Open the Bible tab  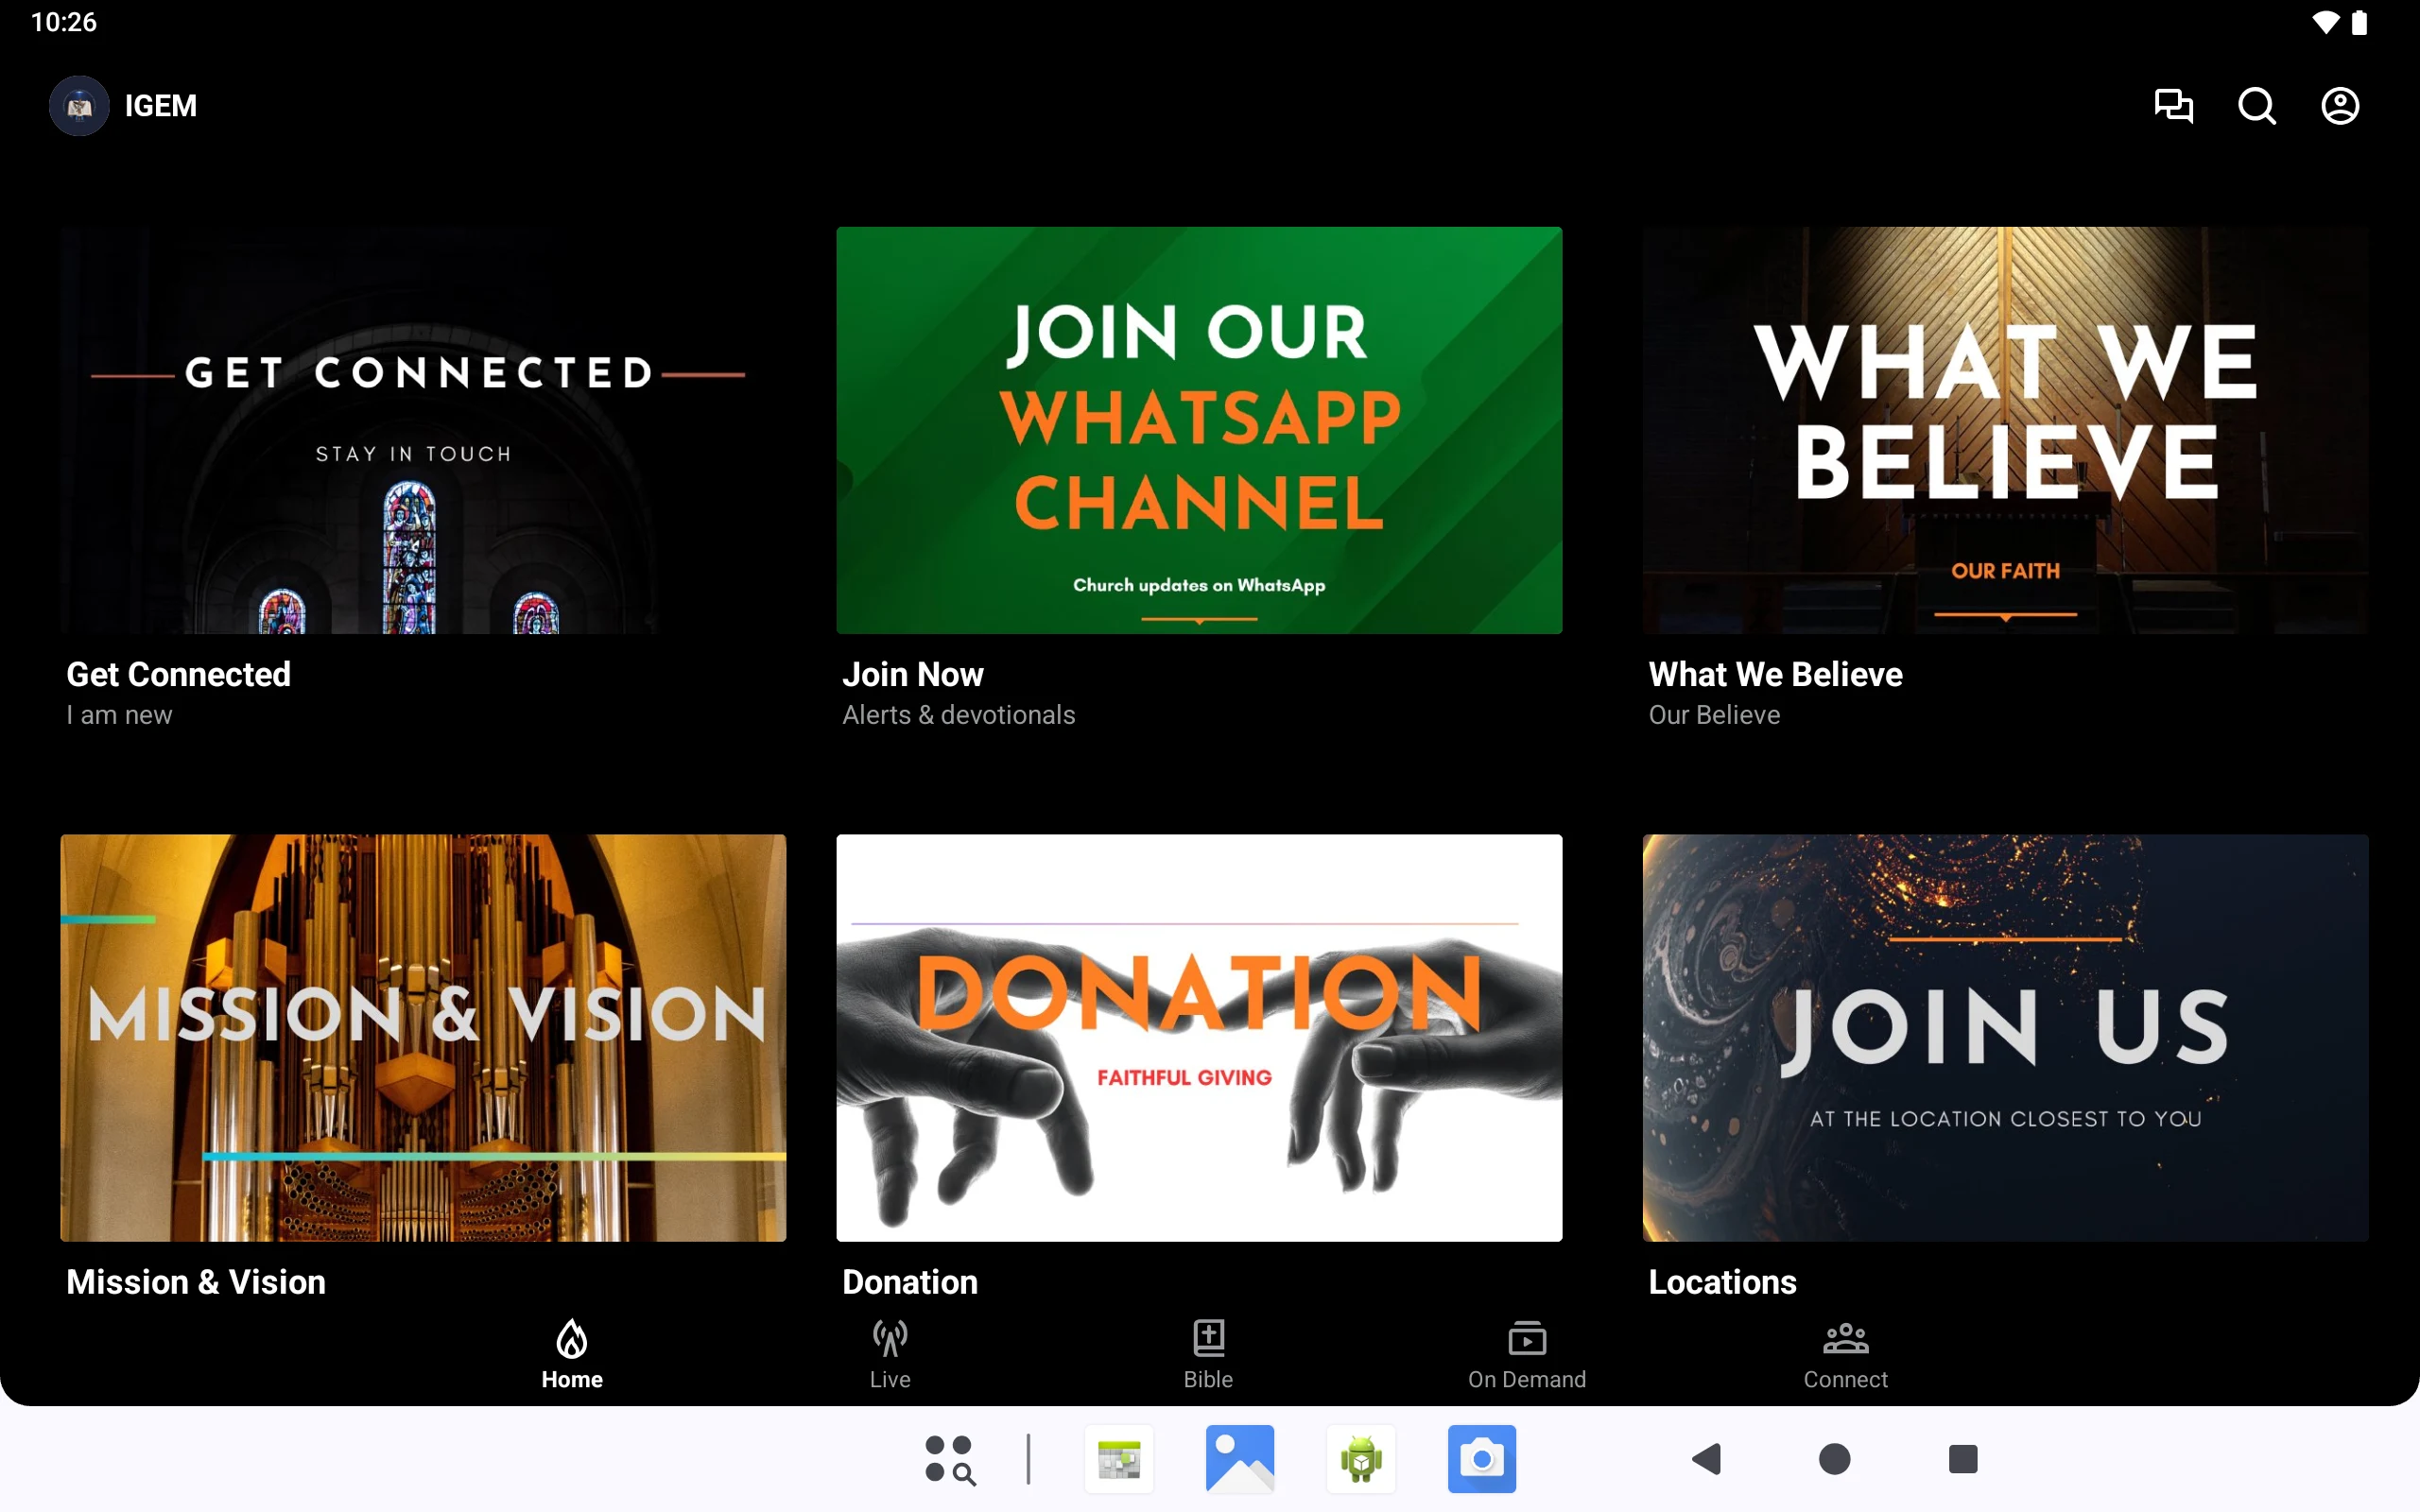(x=1208, y=1355)
